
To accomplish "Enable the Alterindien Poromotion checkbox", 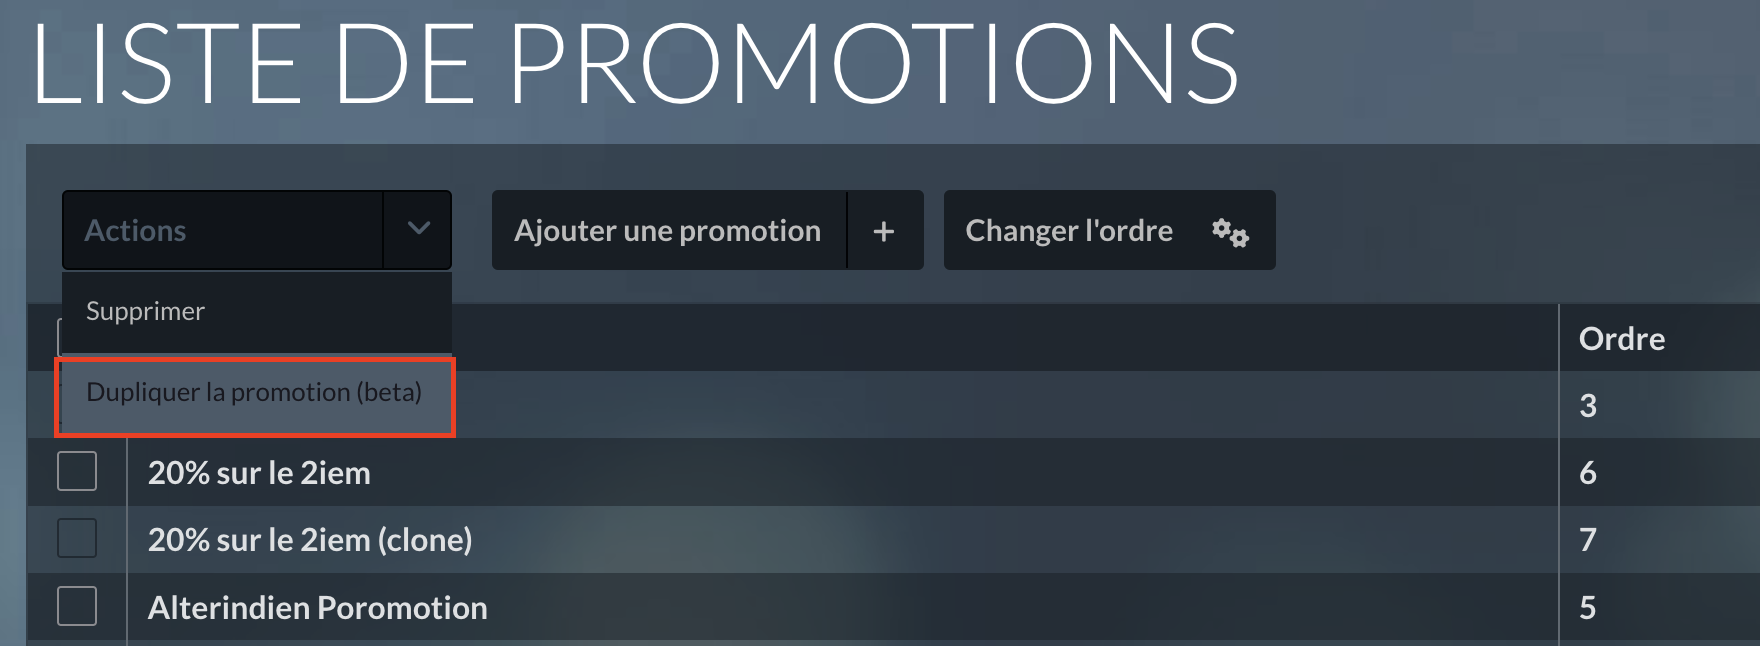I will [77, 606].
